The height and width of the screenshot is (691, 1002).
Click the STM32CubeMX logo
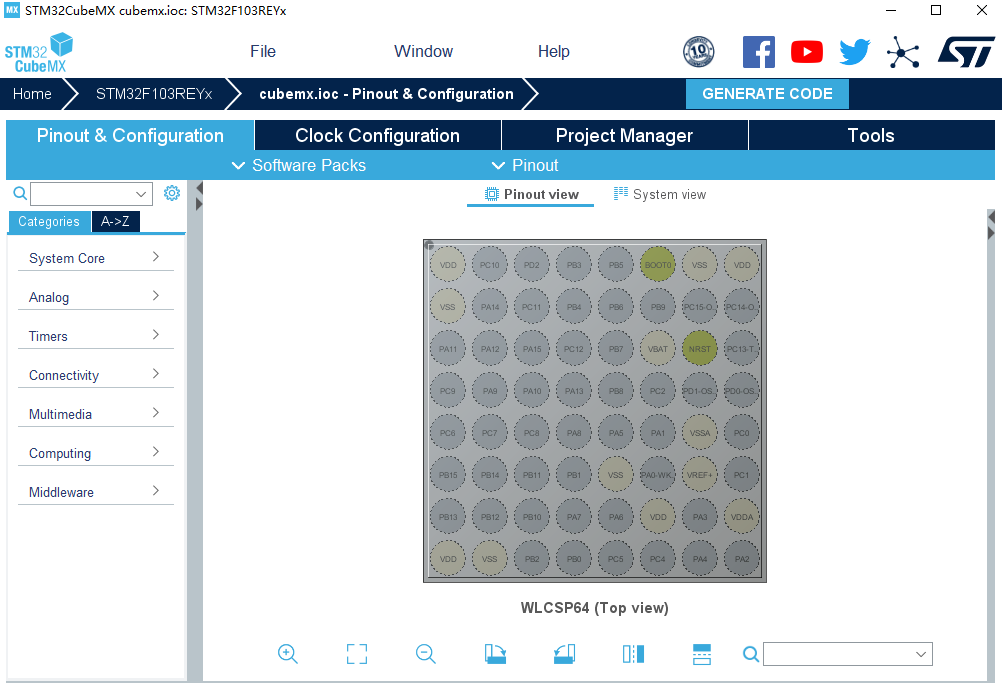point(38,52)
